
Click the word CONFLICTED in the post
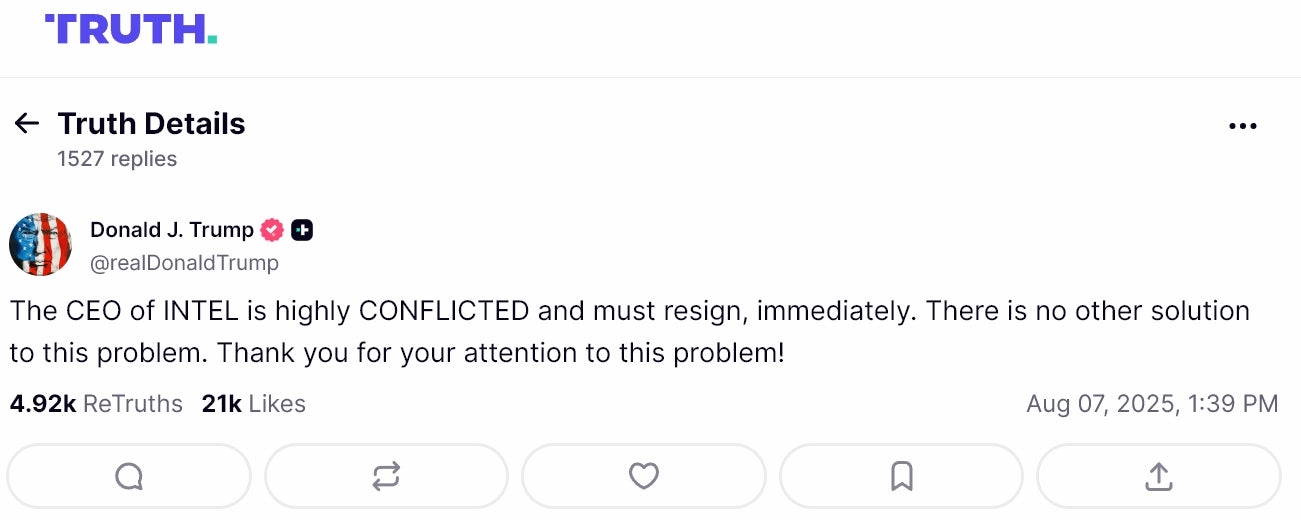[x=444, y=311]
